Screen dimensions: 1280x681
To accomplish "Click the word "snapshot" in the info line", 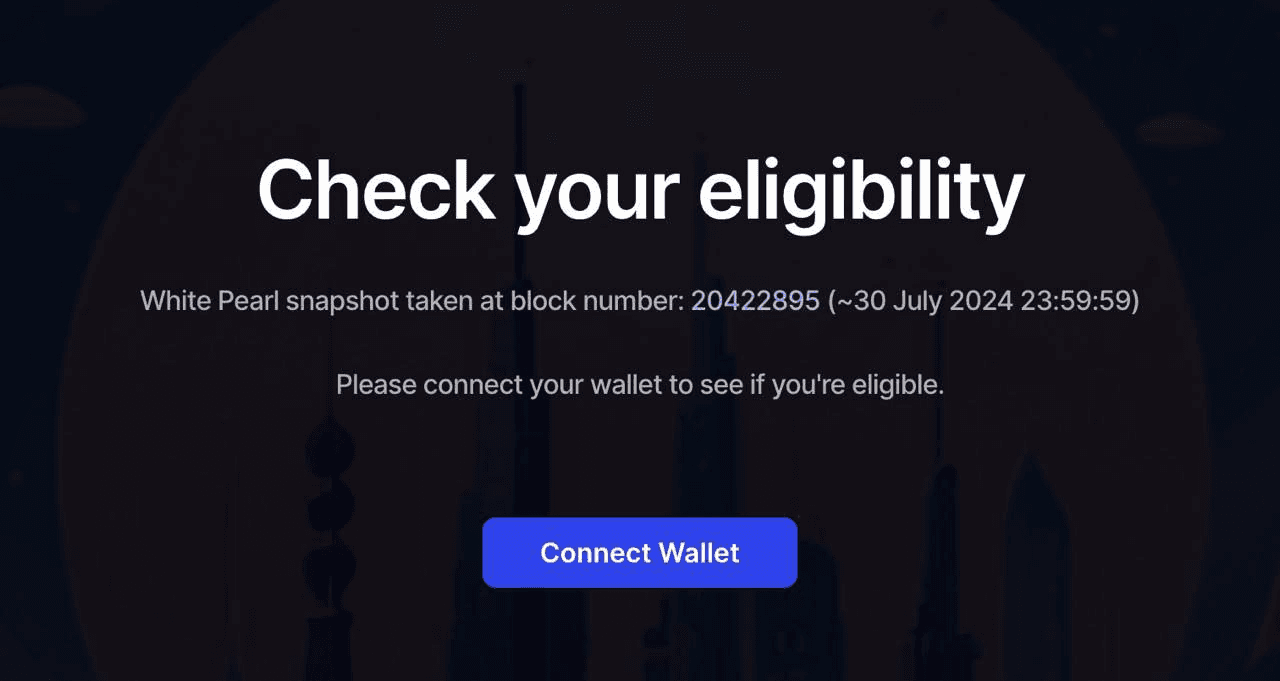I will [343, 300].
